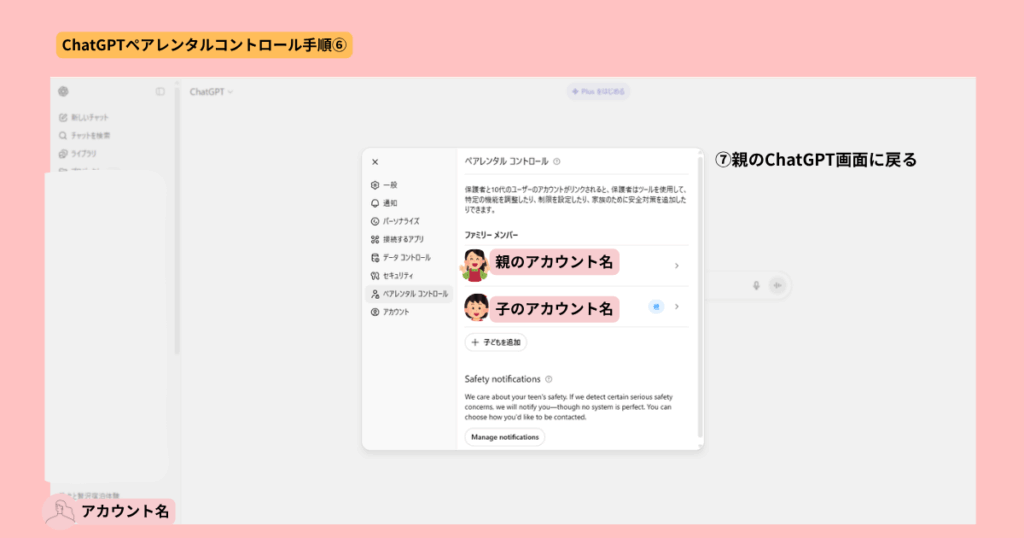Click the ChatGPT logo icon in sidebar
The width and height of the screenshot is (1024, 538).
63,91
